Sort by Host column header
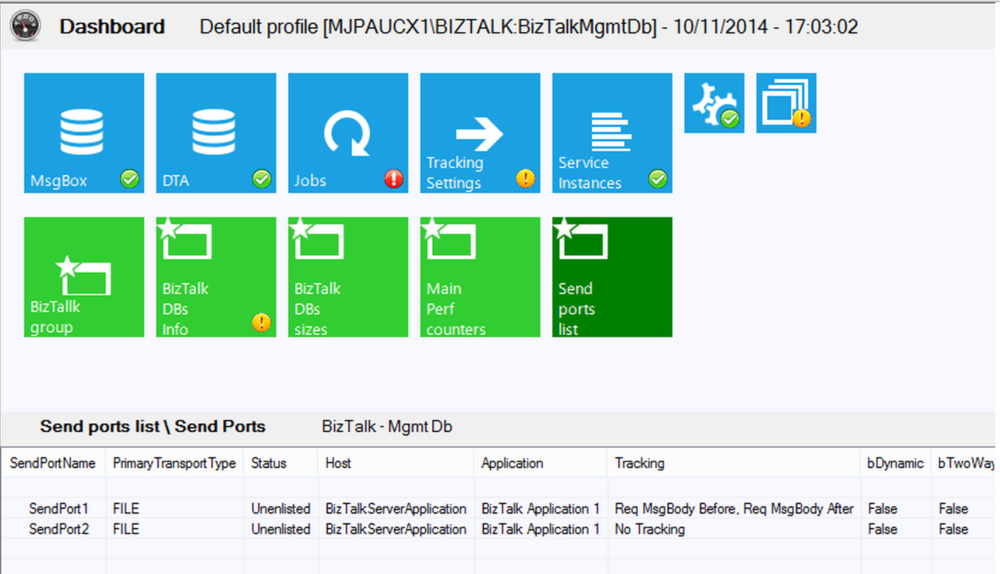The image size is (1000, 574). click(x=396, y=463)
